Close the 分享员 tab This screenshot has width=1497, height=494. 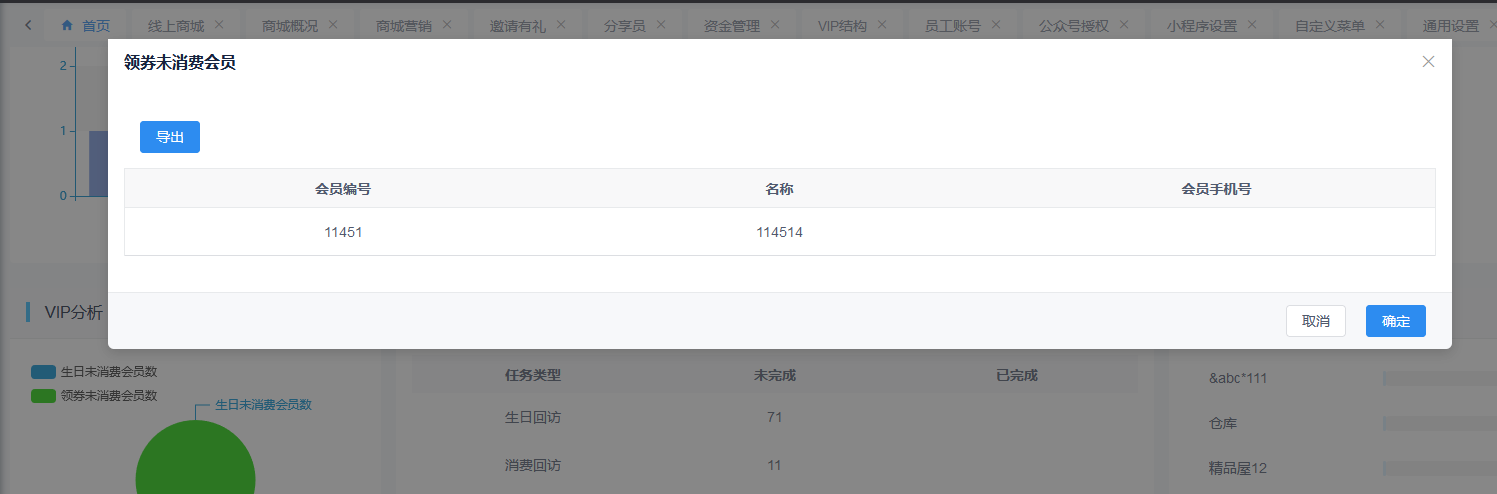pyautogui.click(x=661, y=24)
